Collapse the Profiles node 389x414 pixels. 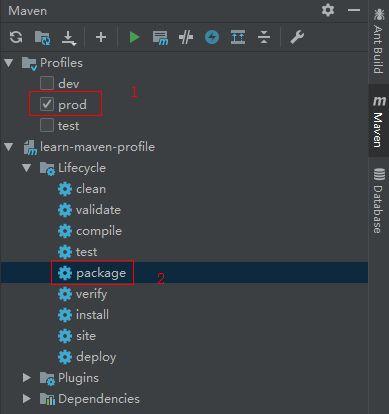(9, 62)
